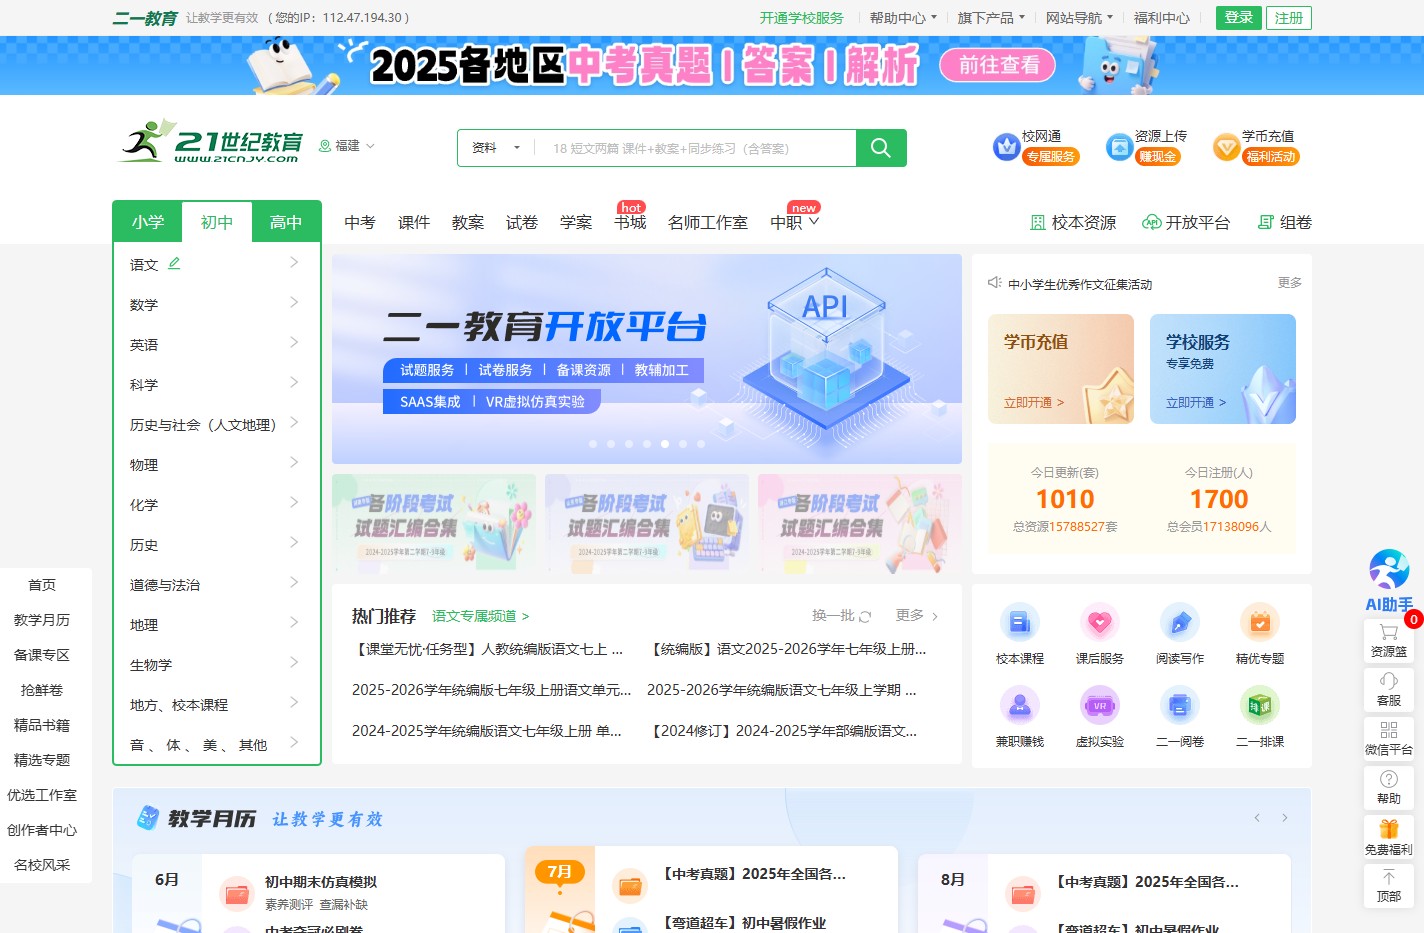Image resolution: width=1424 pixels, height=933 pixels.
Task: Open the 组卷 link
Action: tap(1284, 222)
